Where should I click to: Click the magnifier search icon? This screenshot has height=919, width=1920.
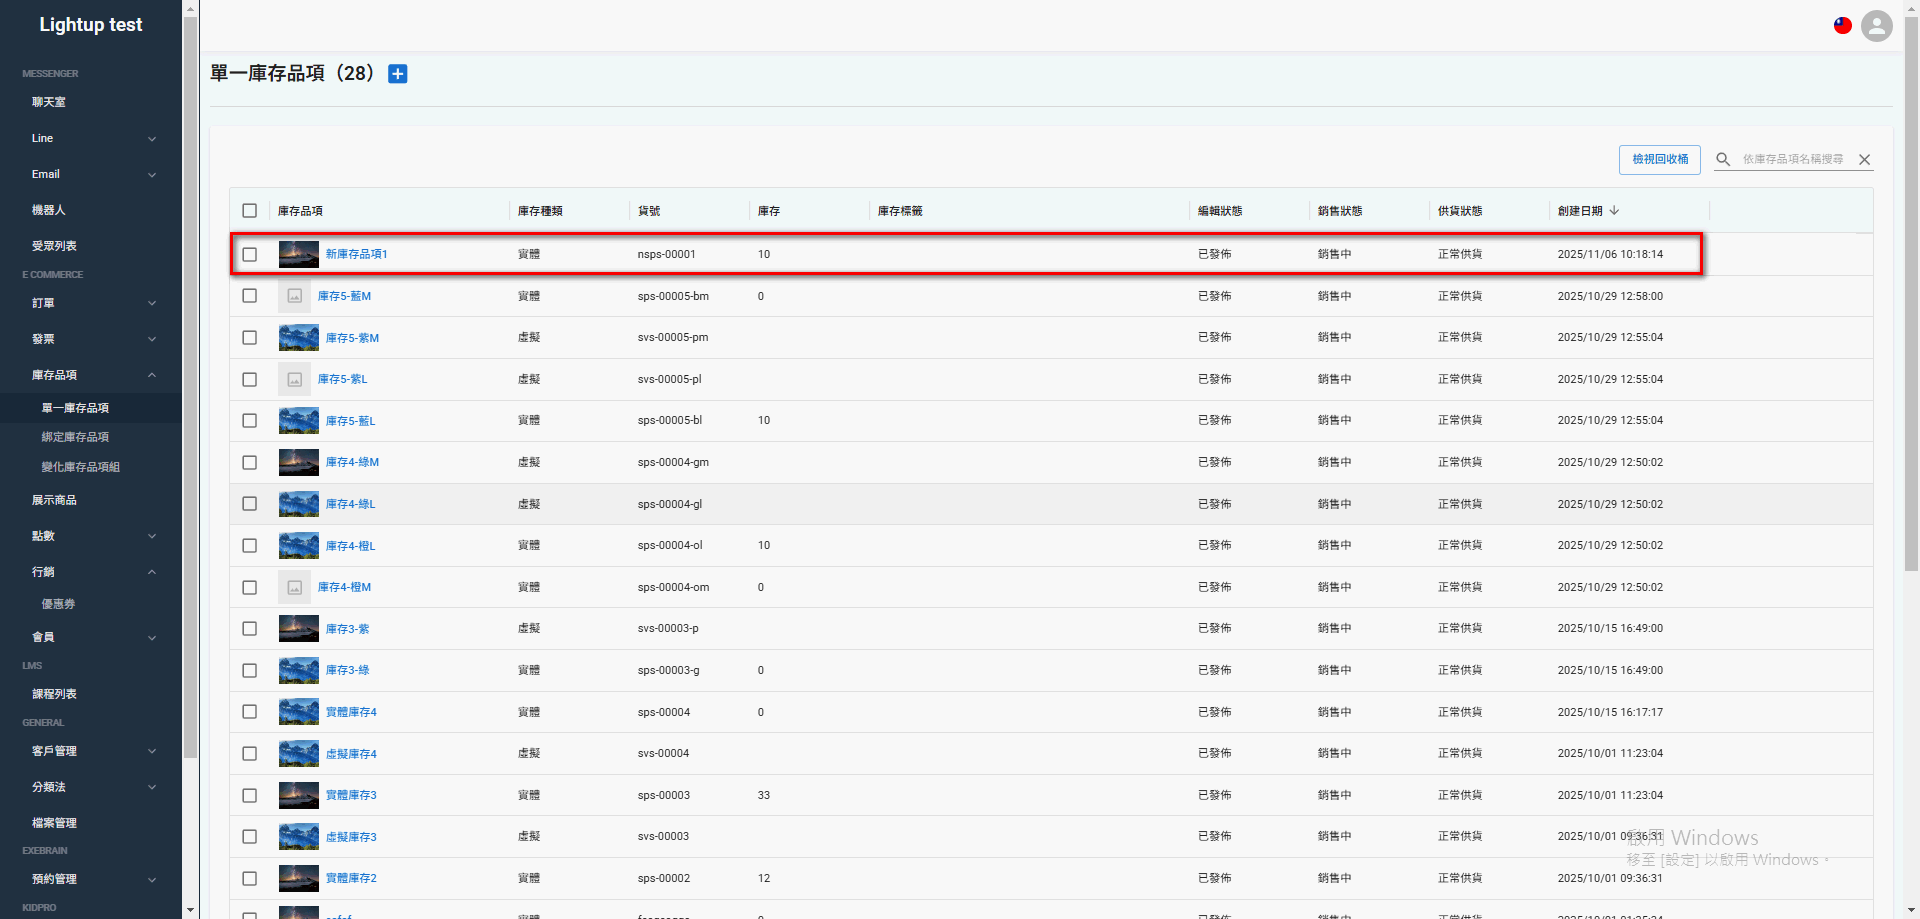coord(1723,159)
